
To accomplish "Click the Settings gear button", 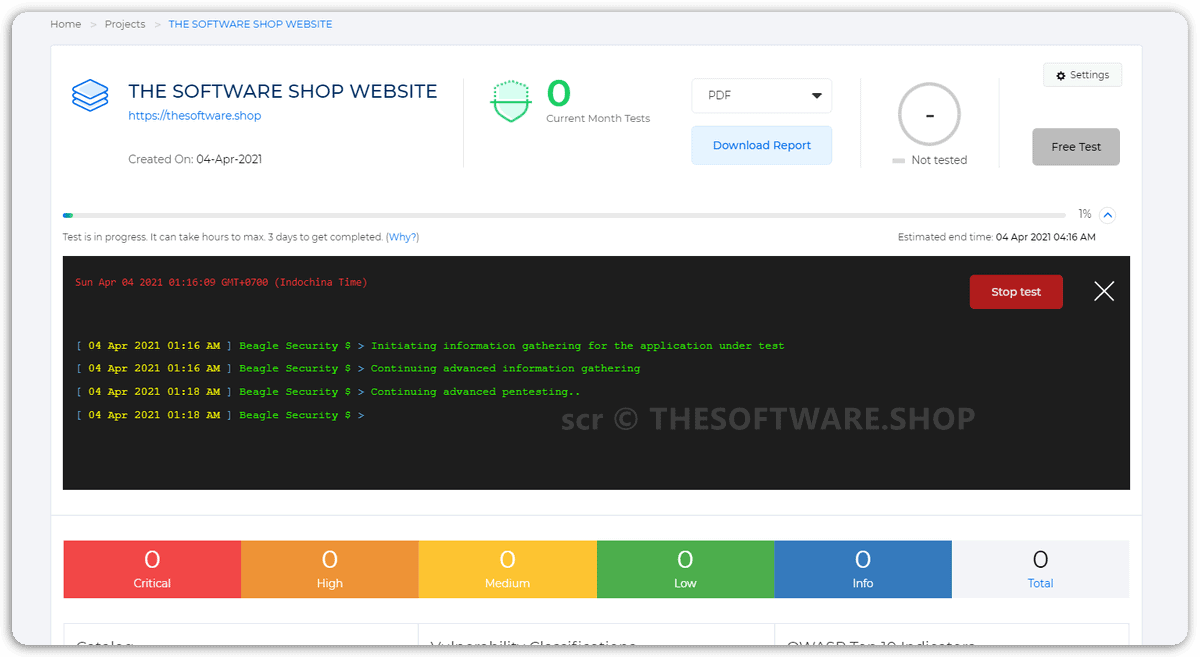I will [1083, 75].
